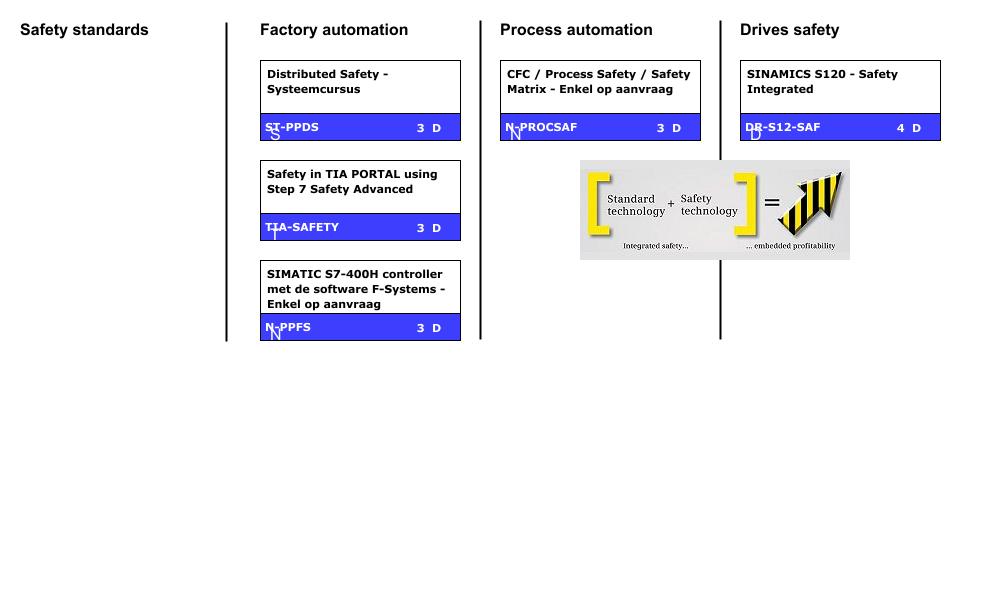This screenshot has width=1008, height=611.
Task: Click the 'N' letter marker on N-PPFS
Action: [275, 334]
